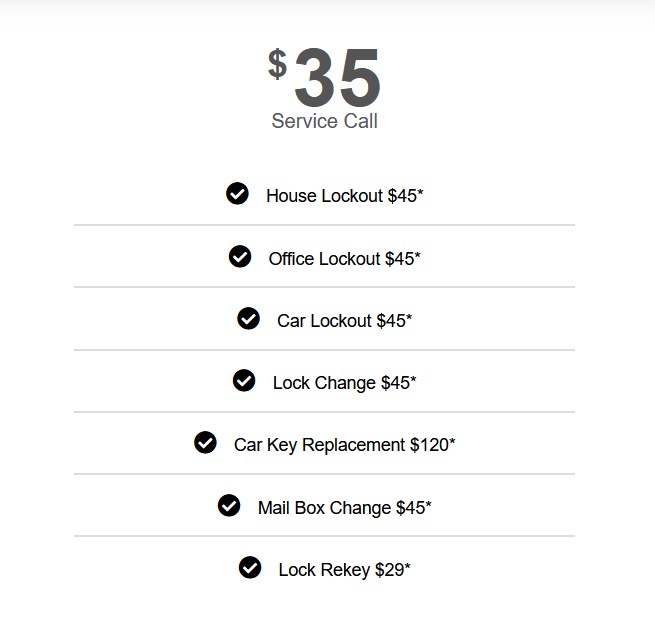Screen dimensions: 655x625
Task: Click the checkmark icon by Mail Box Change
Action: (229, 506)
